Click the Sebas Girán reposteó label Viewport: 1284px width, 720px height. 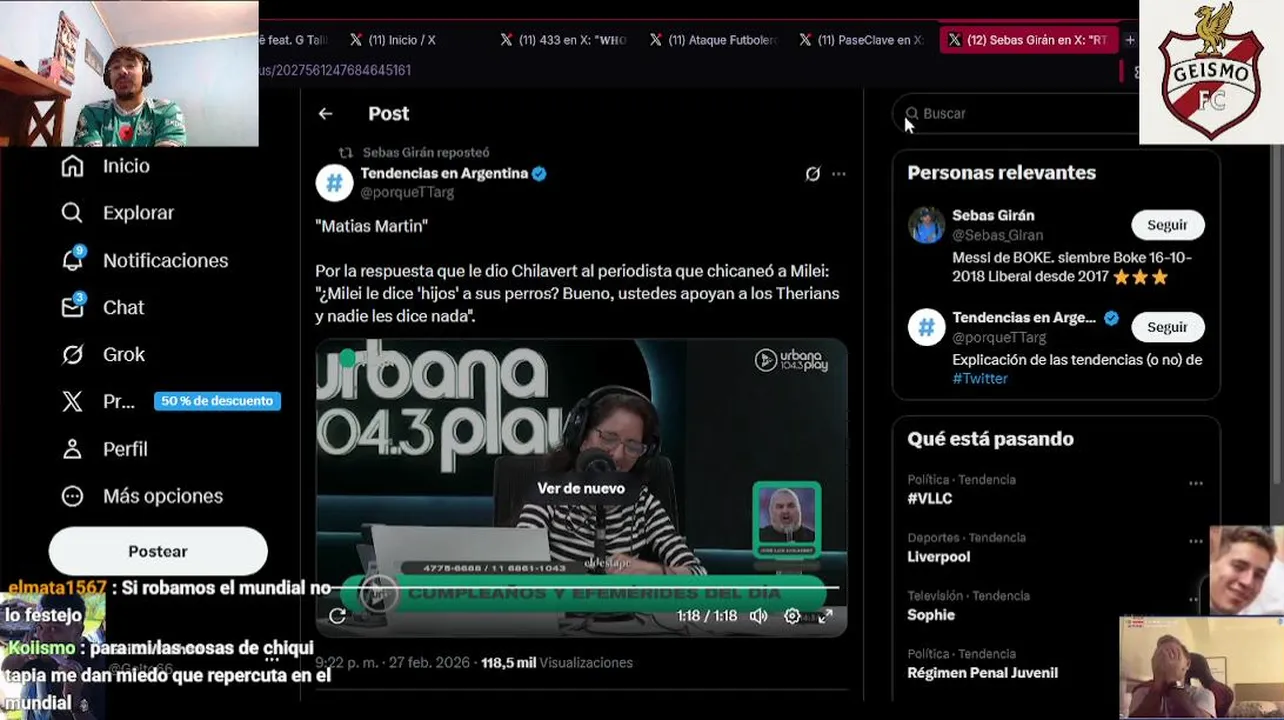426,153
